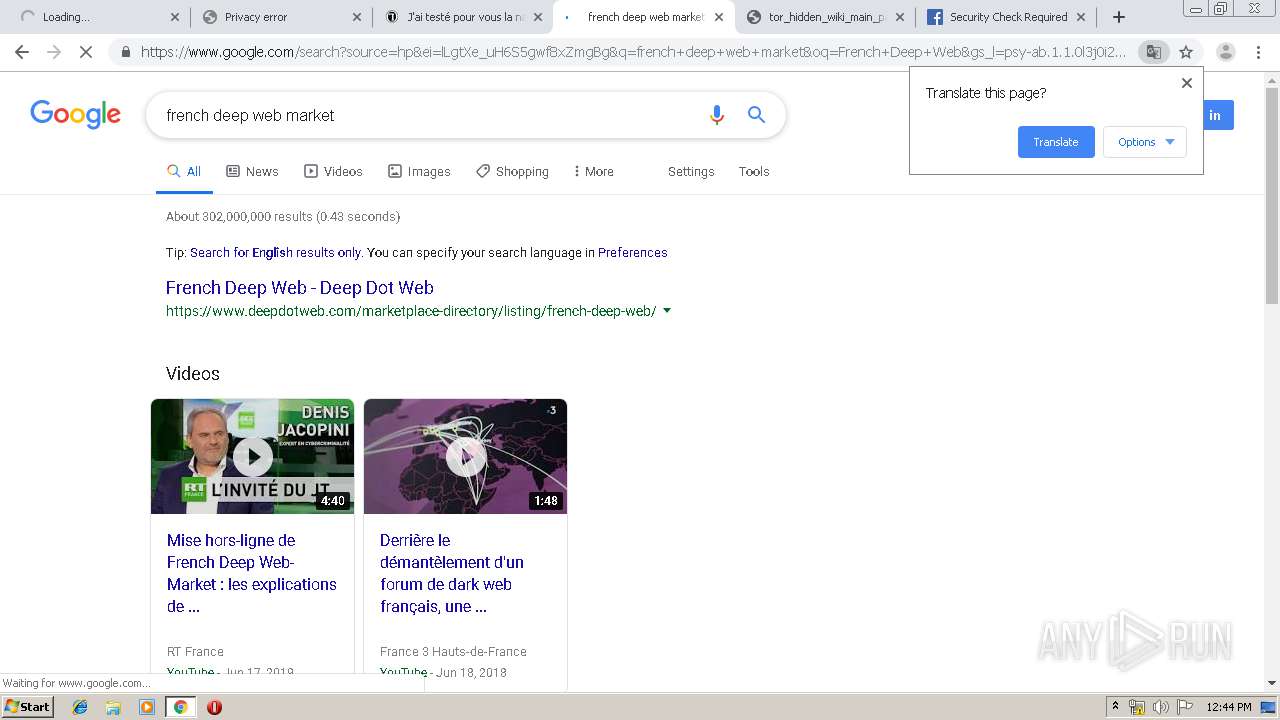Open the red Opera taskbar icon
The height and width of the screenshot is (720, 1280).
click(x=214, y=707)
